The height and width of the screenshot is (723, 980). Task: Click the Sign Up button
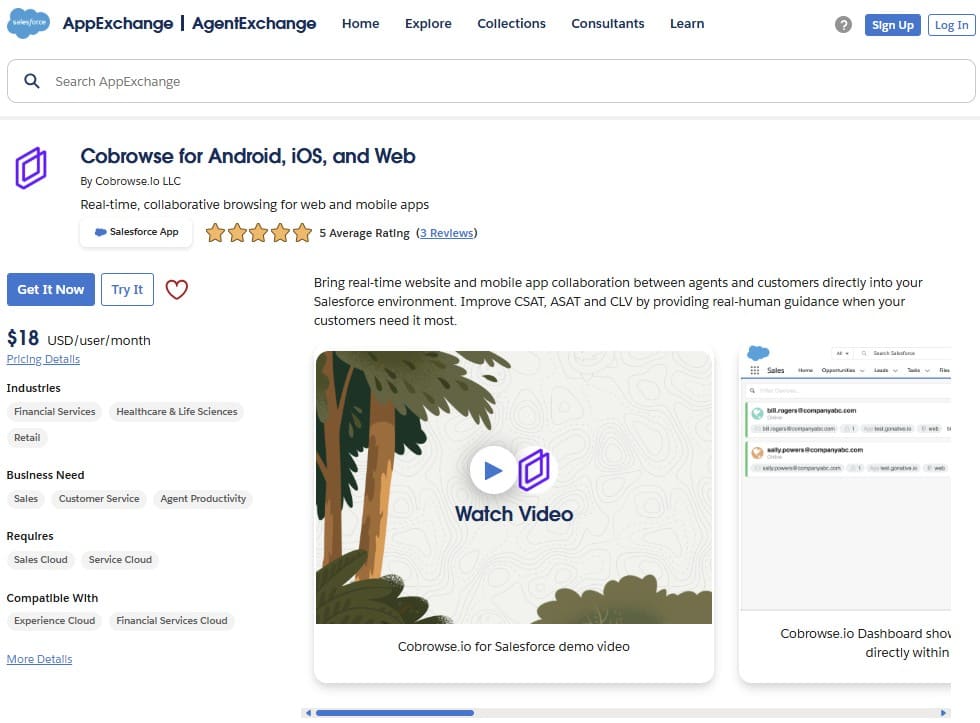coord(892,25)
